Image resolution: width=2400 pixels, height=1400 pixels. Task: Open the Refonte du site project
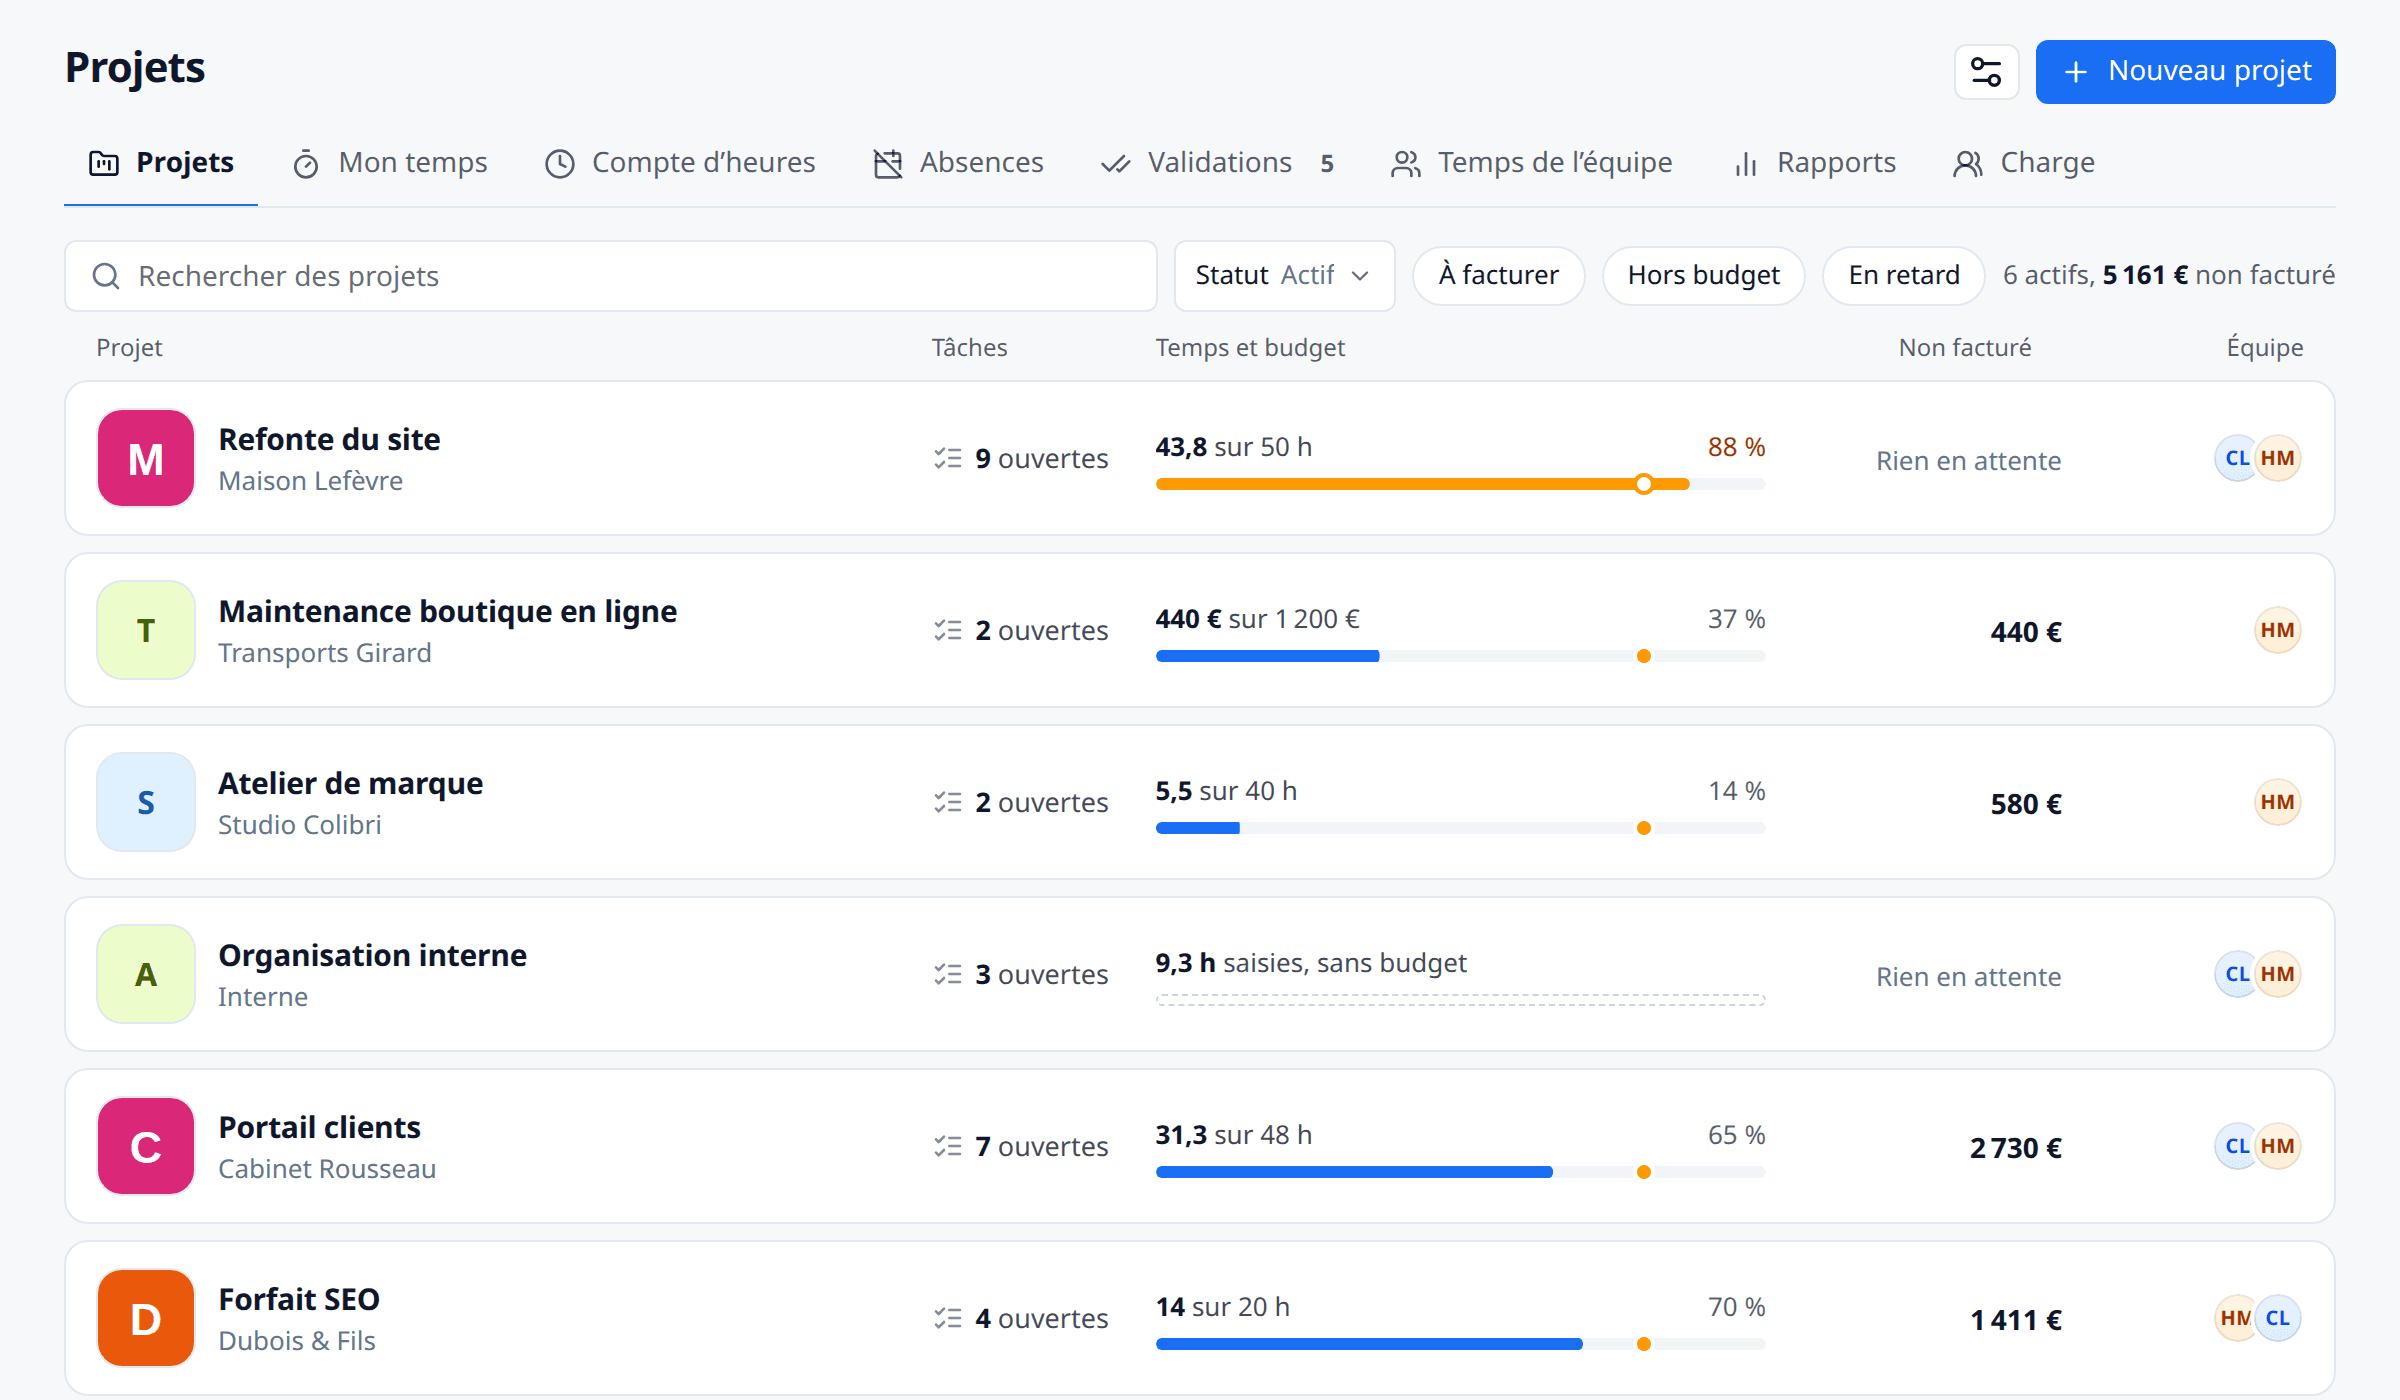(1200, 458)
